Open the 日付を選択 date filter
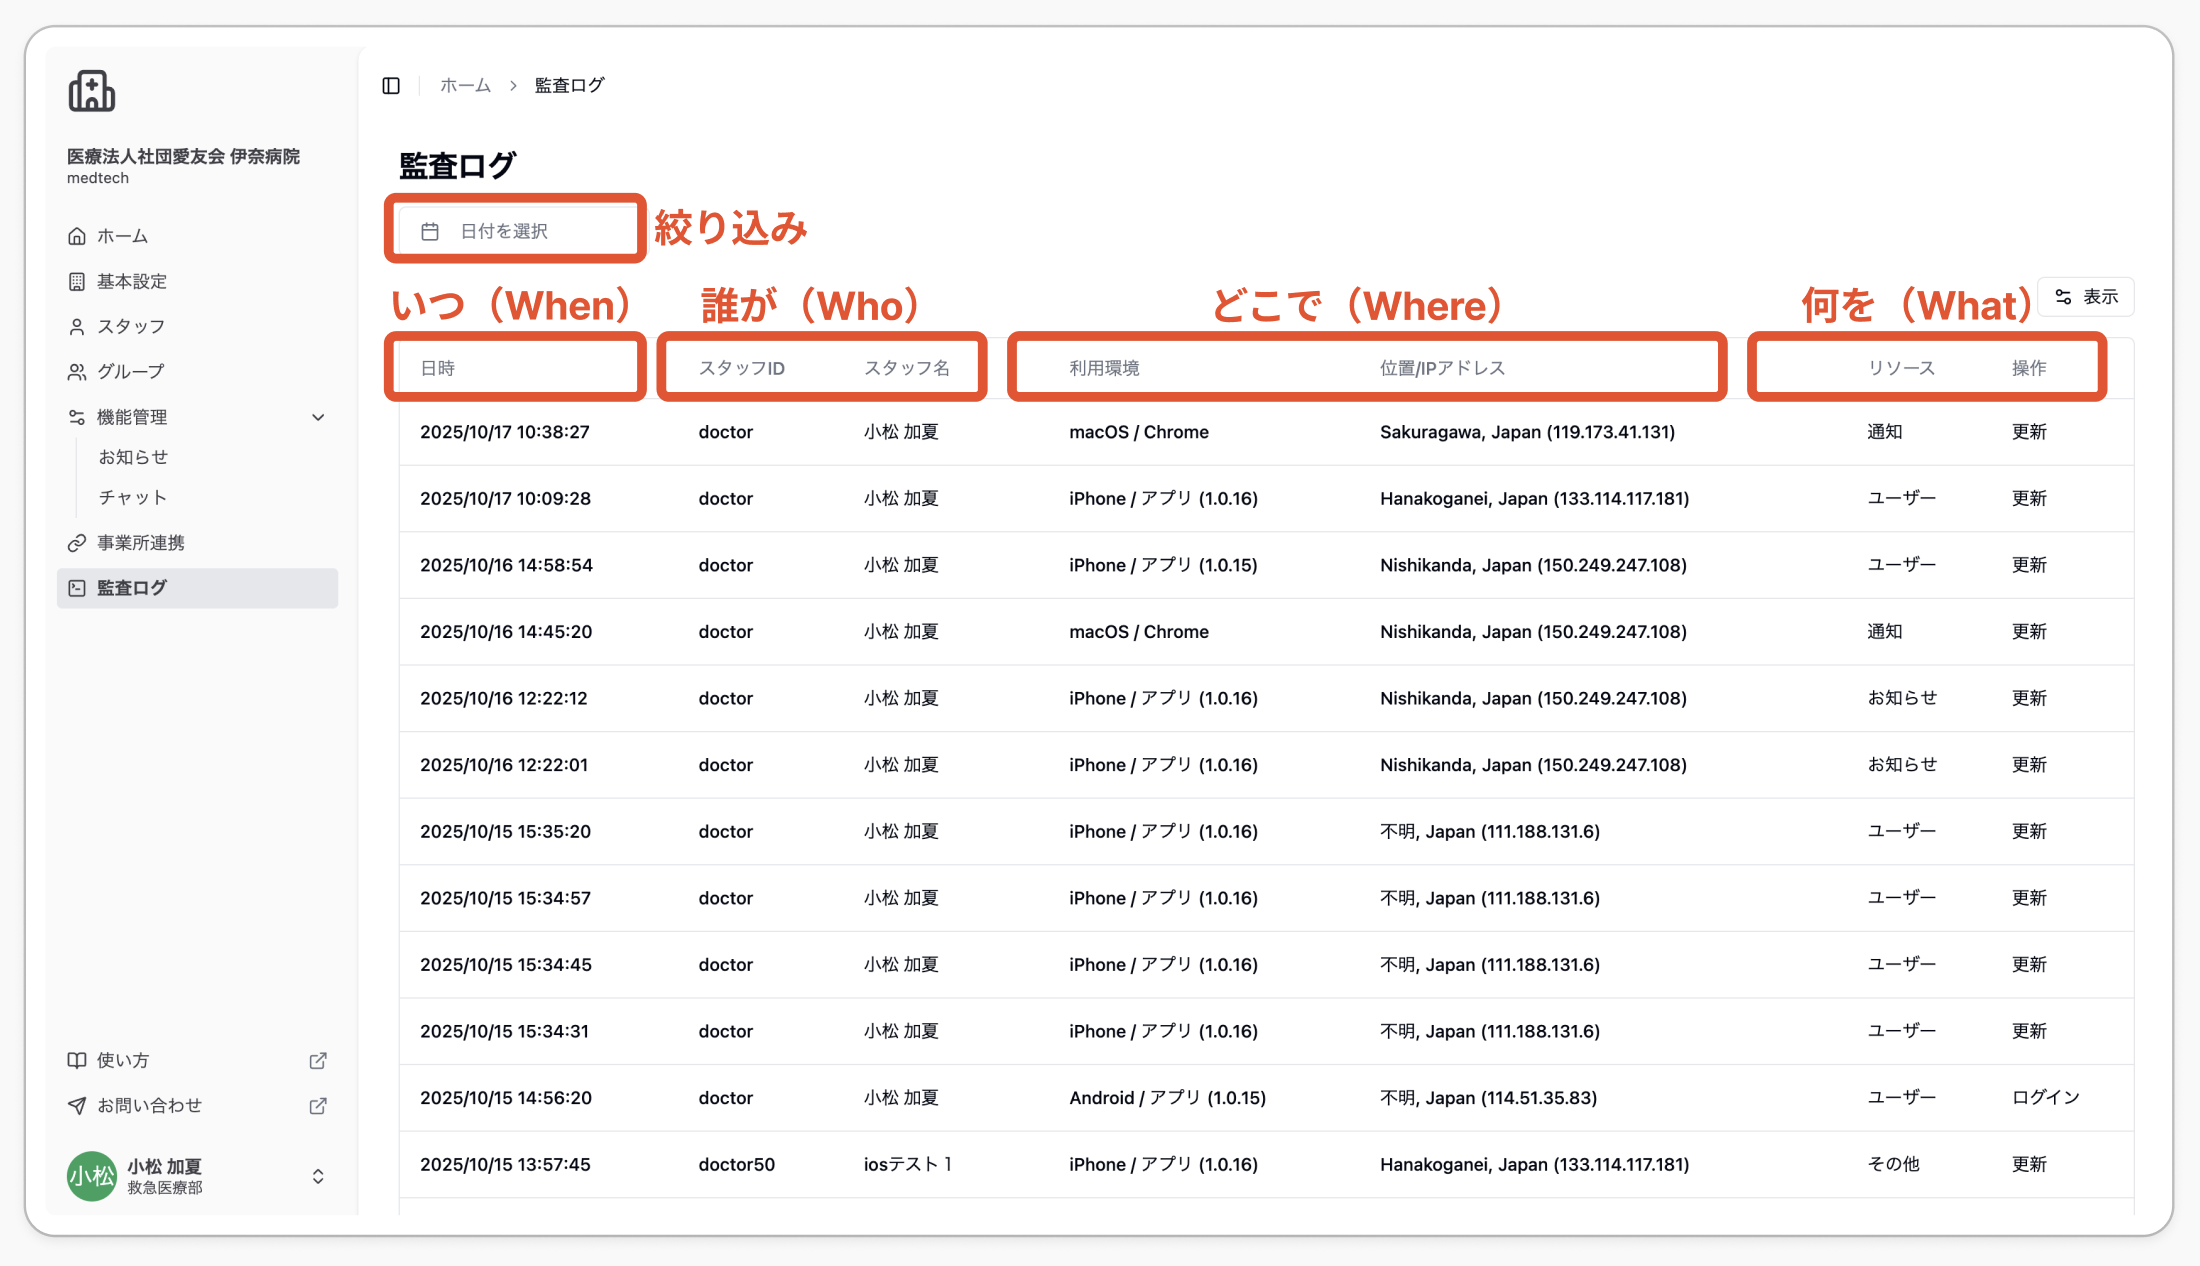The image size is (2200, 1266). tap(515, 231)
